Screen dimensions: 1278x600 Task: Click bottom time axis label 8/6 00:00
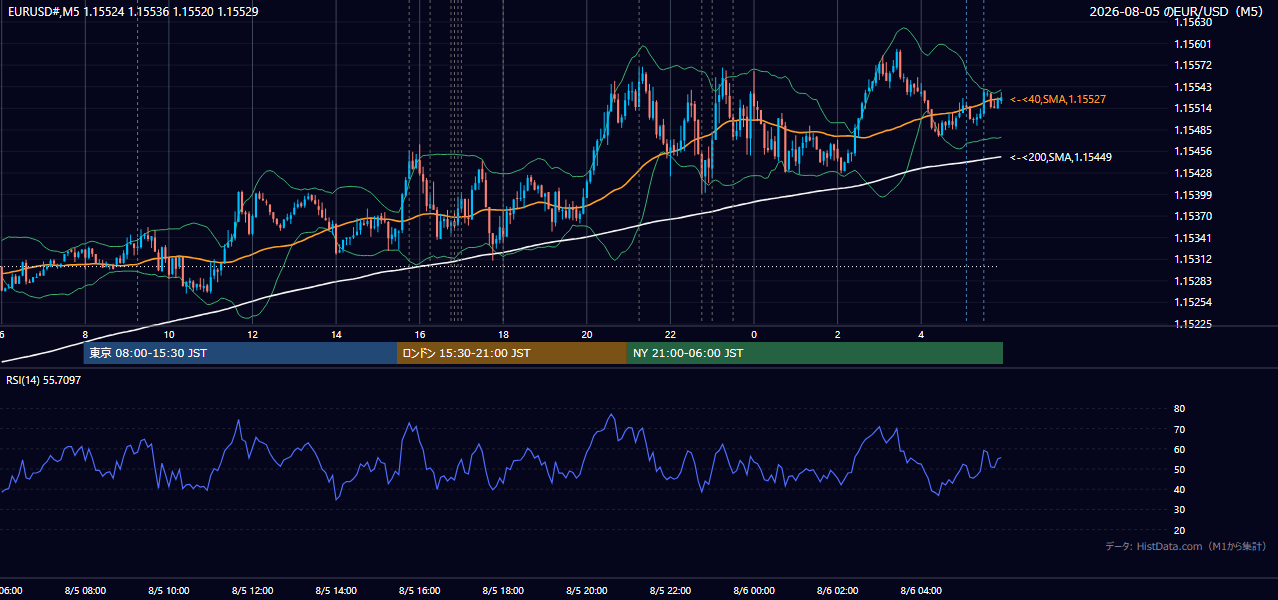point(754,591)
